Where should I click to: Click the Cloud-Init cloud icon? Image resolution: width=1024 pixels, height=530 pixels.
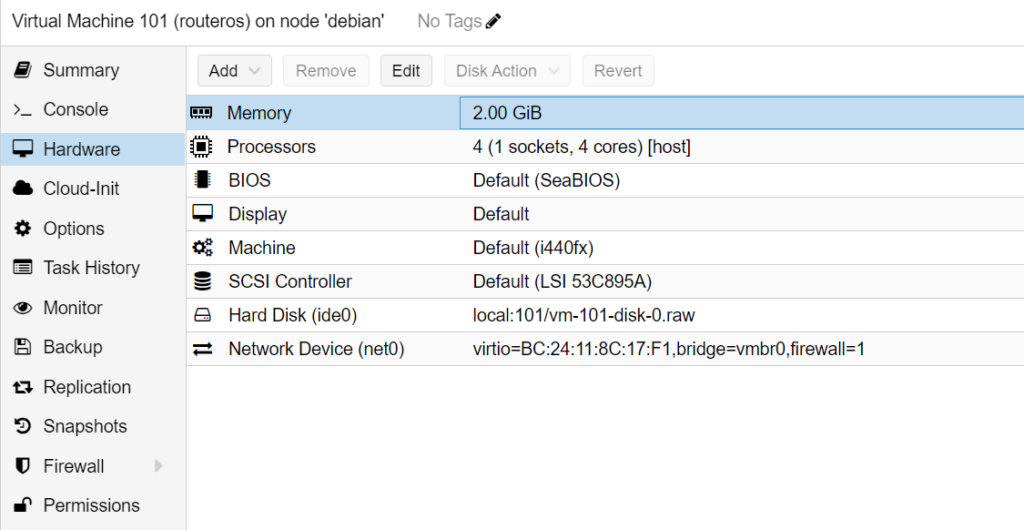(x=22, y=189)
